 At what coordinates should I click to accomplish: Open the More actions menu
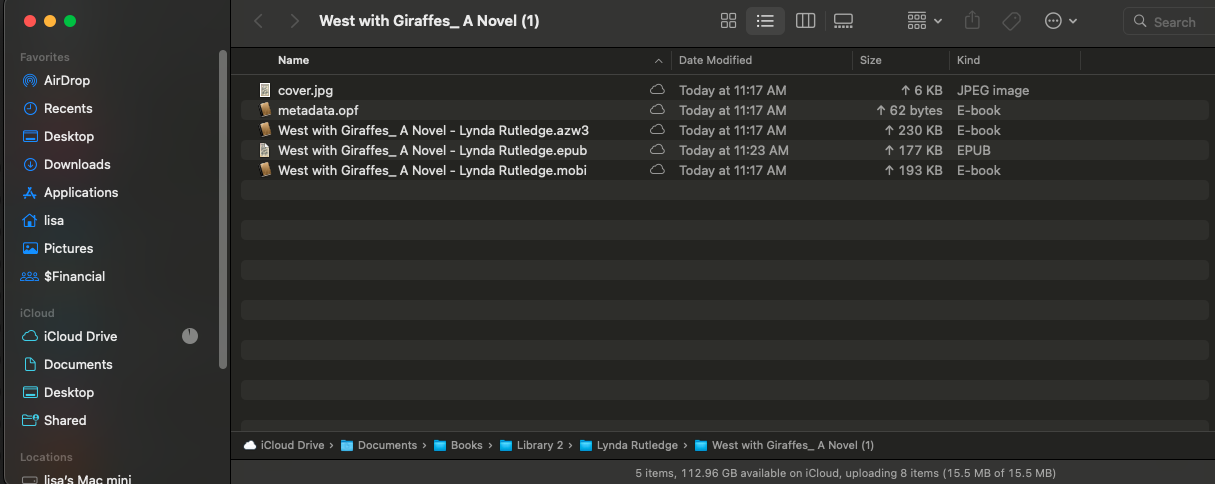1060,21
